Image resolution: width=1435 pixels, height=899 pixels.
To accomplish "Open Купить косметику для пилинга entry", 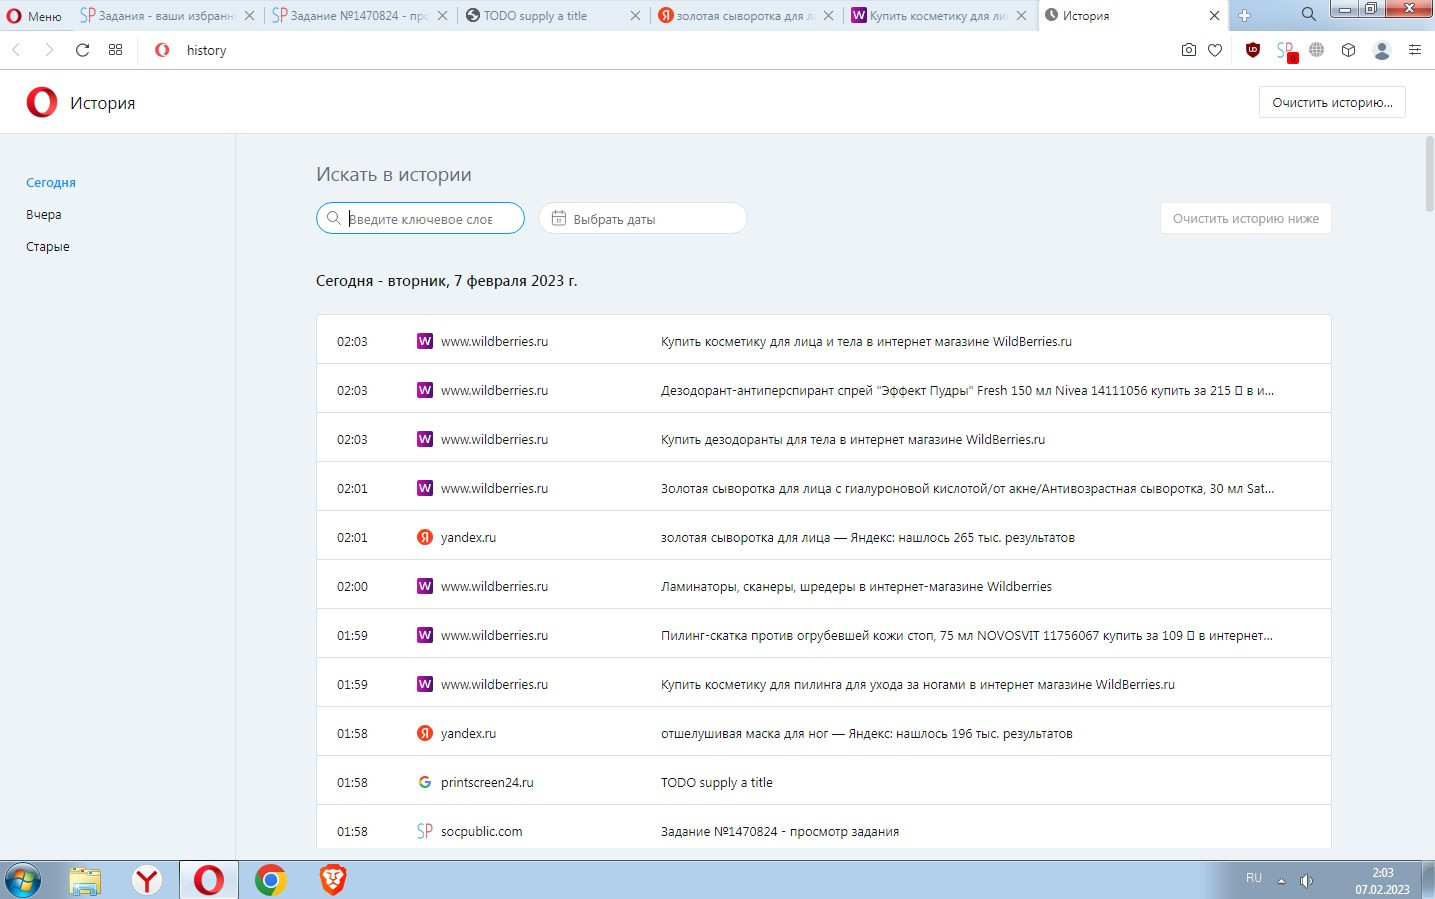I will [x=823, y=683].
